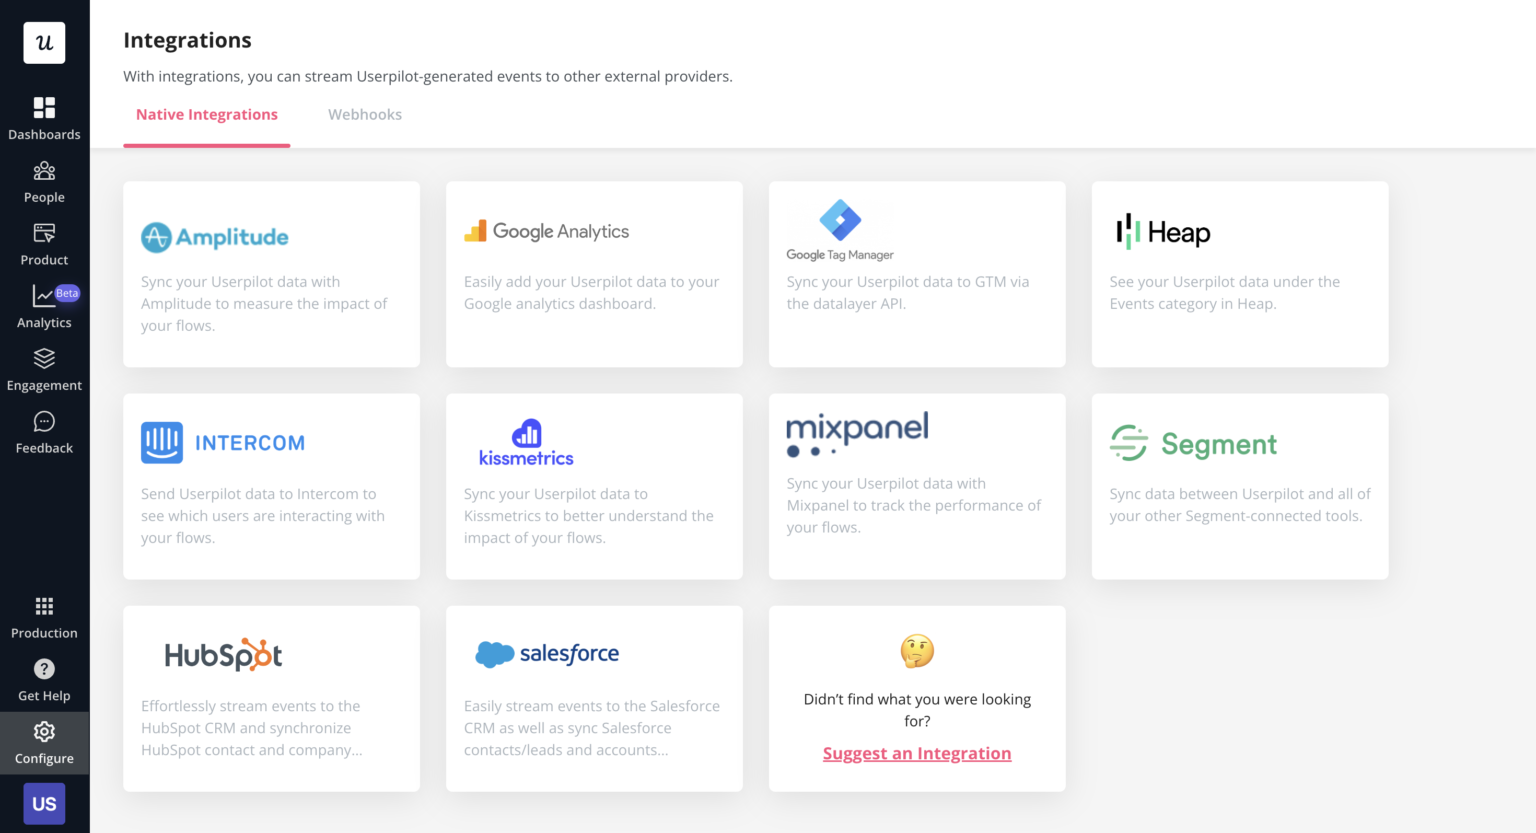Open the Google Analytics integration
This screenshot has width=1536, height=833.
(x=594, y=274)
